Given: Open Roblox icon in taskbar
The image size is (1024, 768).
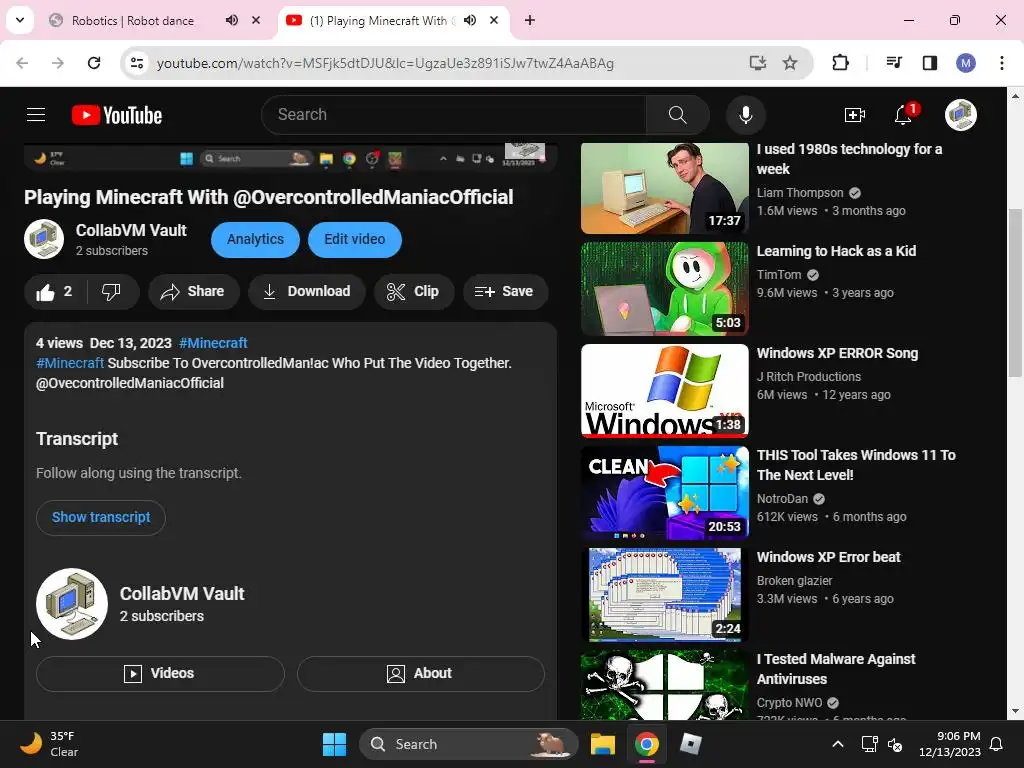Looking at the screenshot, I should point(691,744).
